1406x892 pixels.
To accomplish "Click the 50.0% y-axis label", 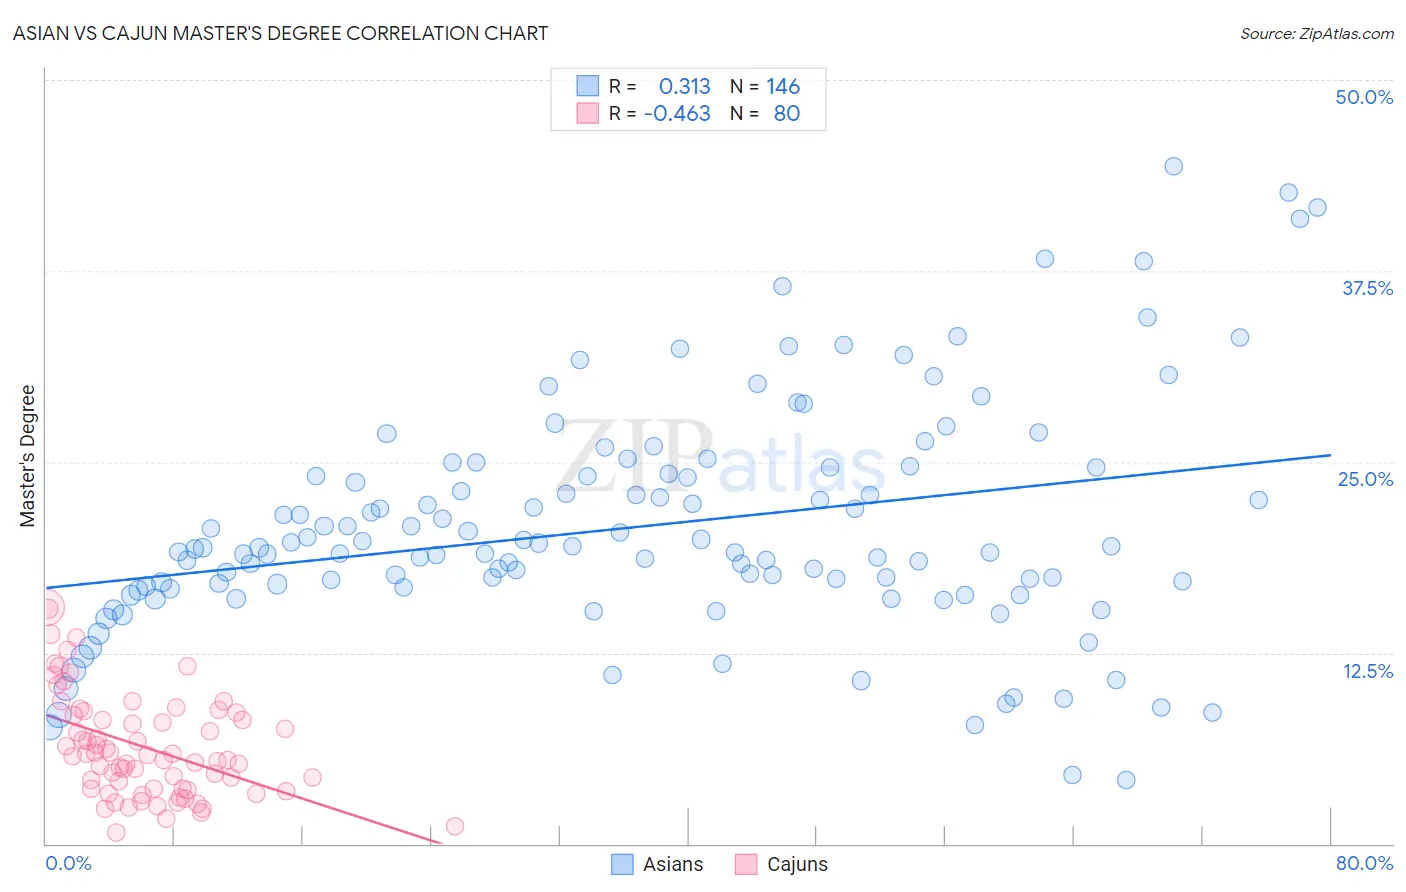I will coord(1364,97).
